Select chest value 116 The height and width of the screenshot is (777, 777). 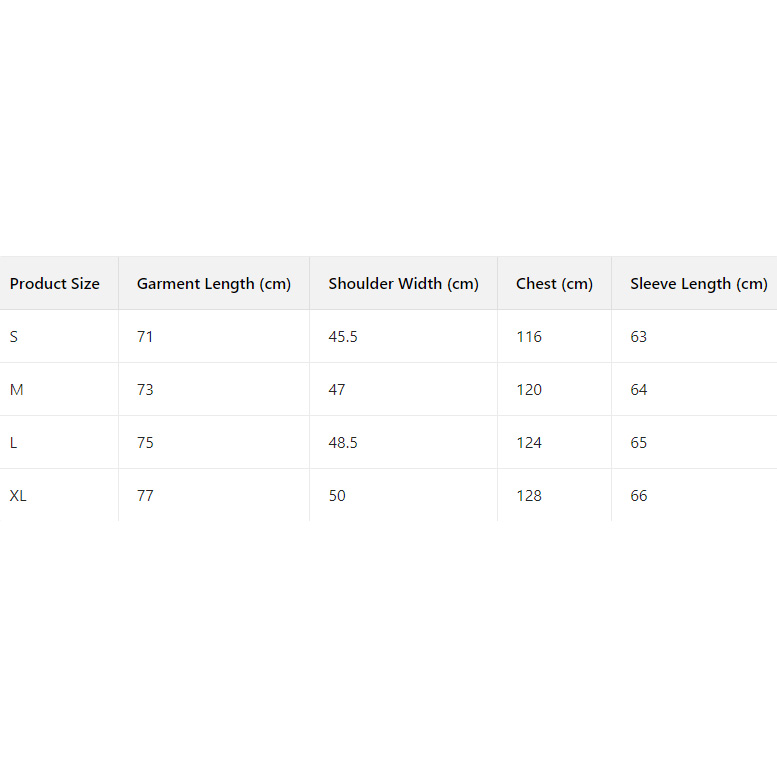point(529,337)
